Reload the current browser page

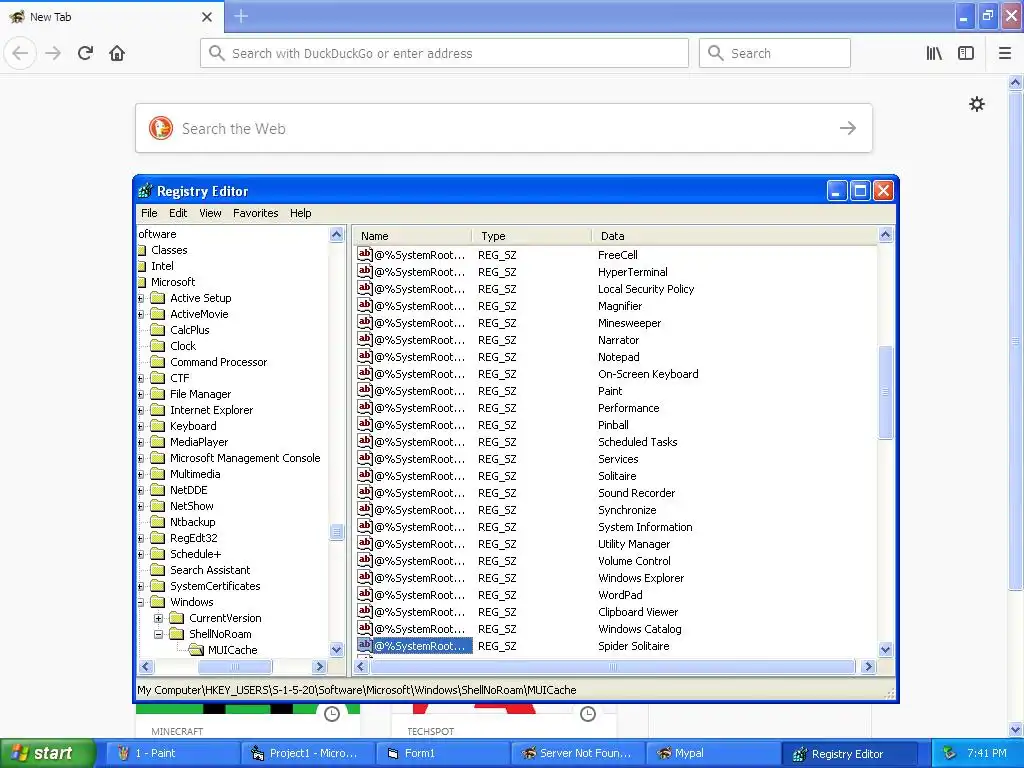click(85, 53)
